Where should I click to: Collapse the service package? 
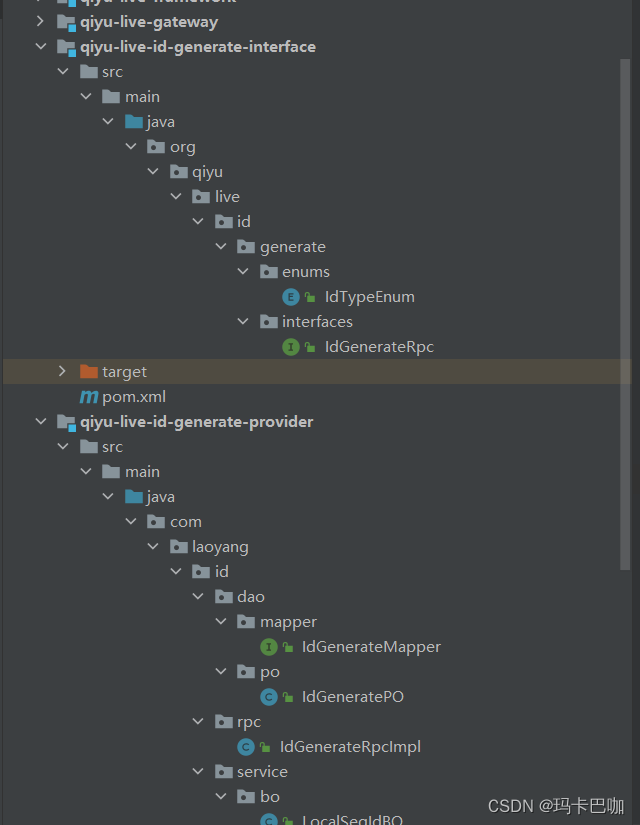tap(199, 771)
